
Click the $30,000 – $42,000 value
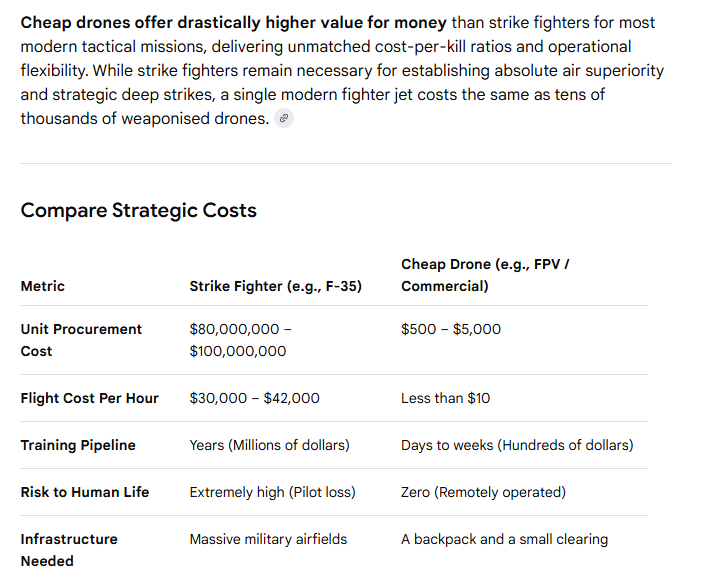click(254, 398)
